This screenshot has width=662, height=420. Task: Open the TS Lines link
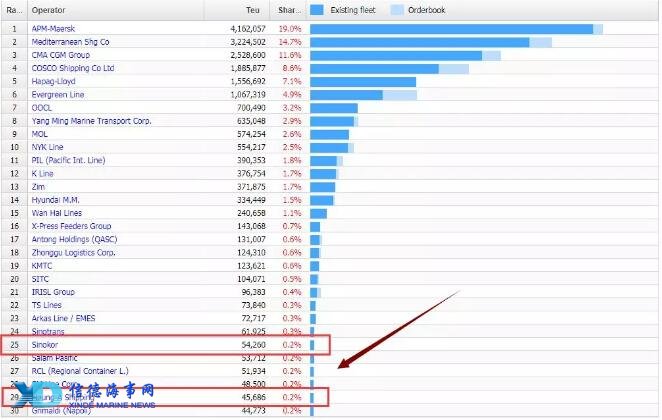(46, 305)
